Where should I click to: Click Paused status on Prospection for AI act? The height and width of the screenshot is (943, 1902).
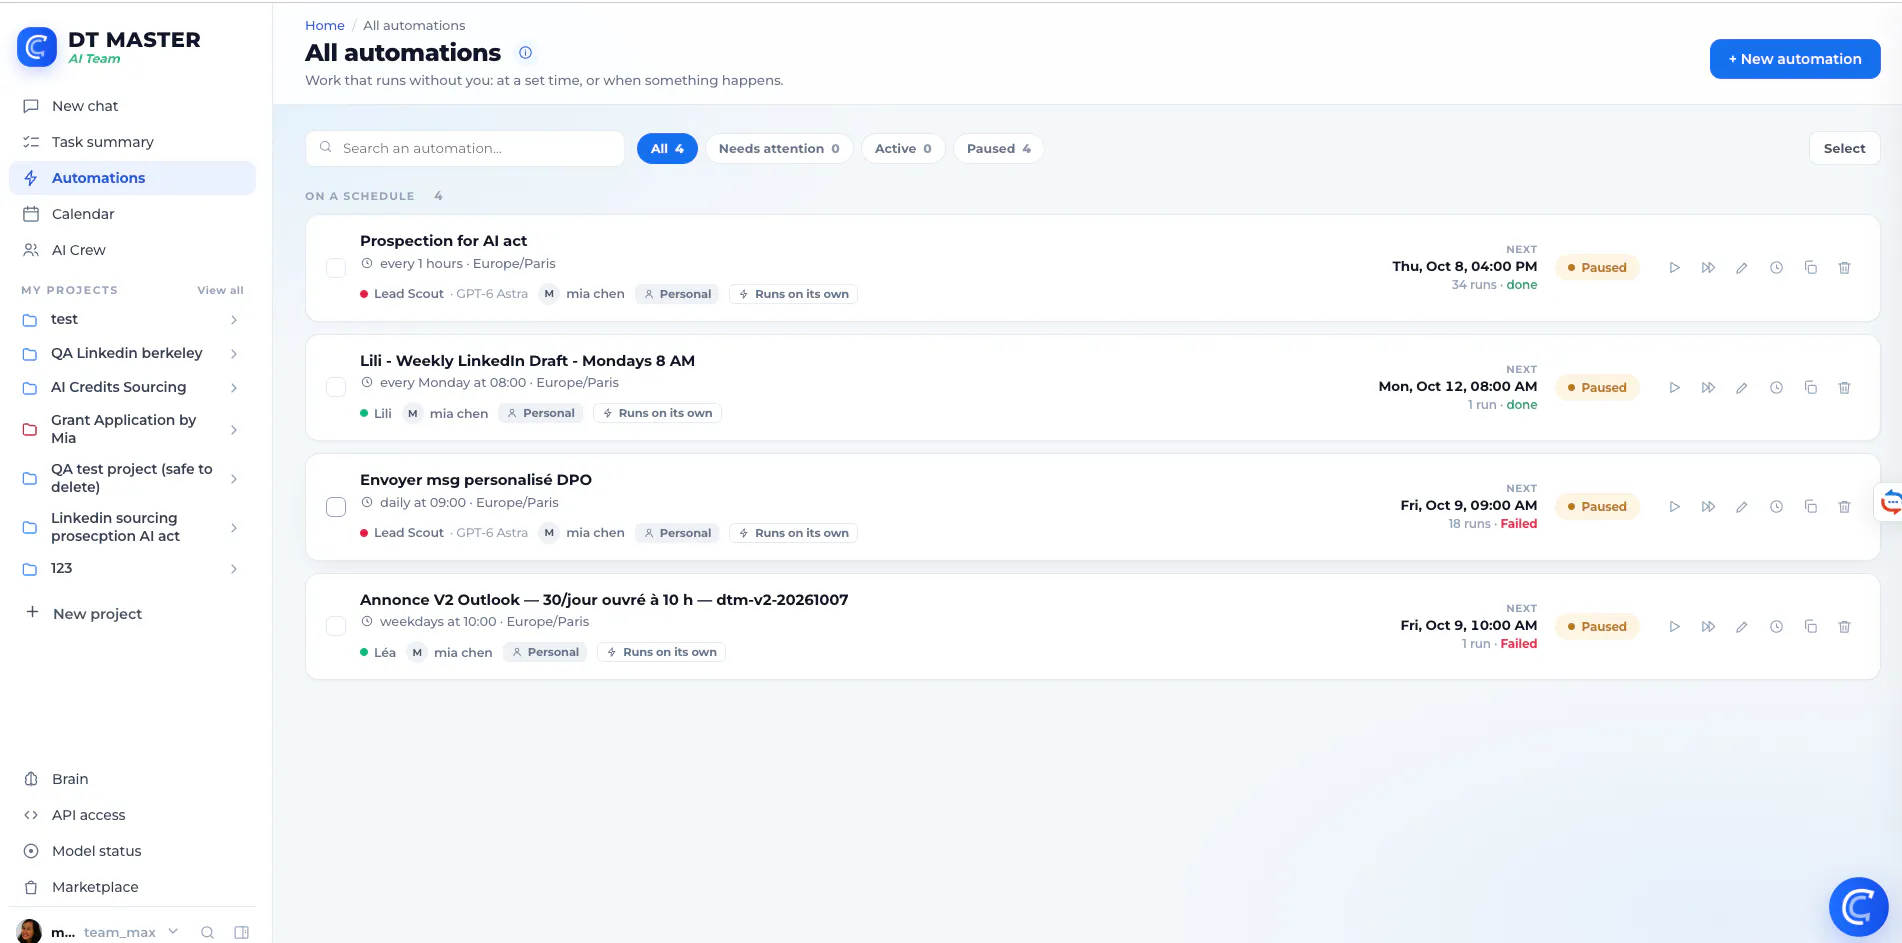pyautogui.click(x=1597, y=268)
